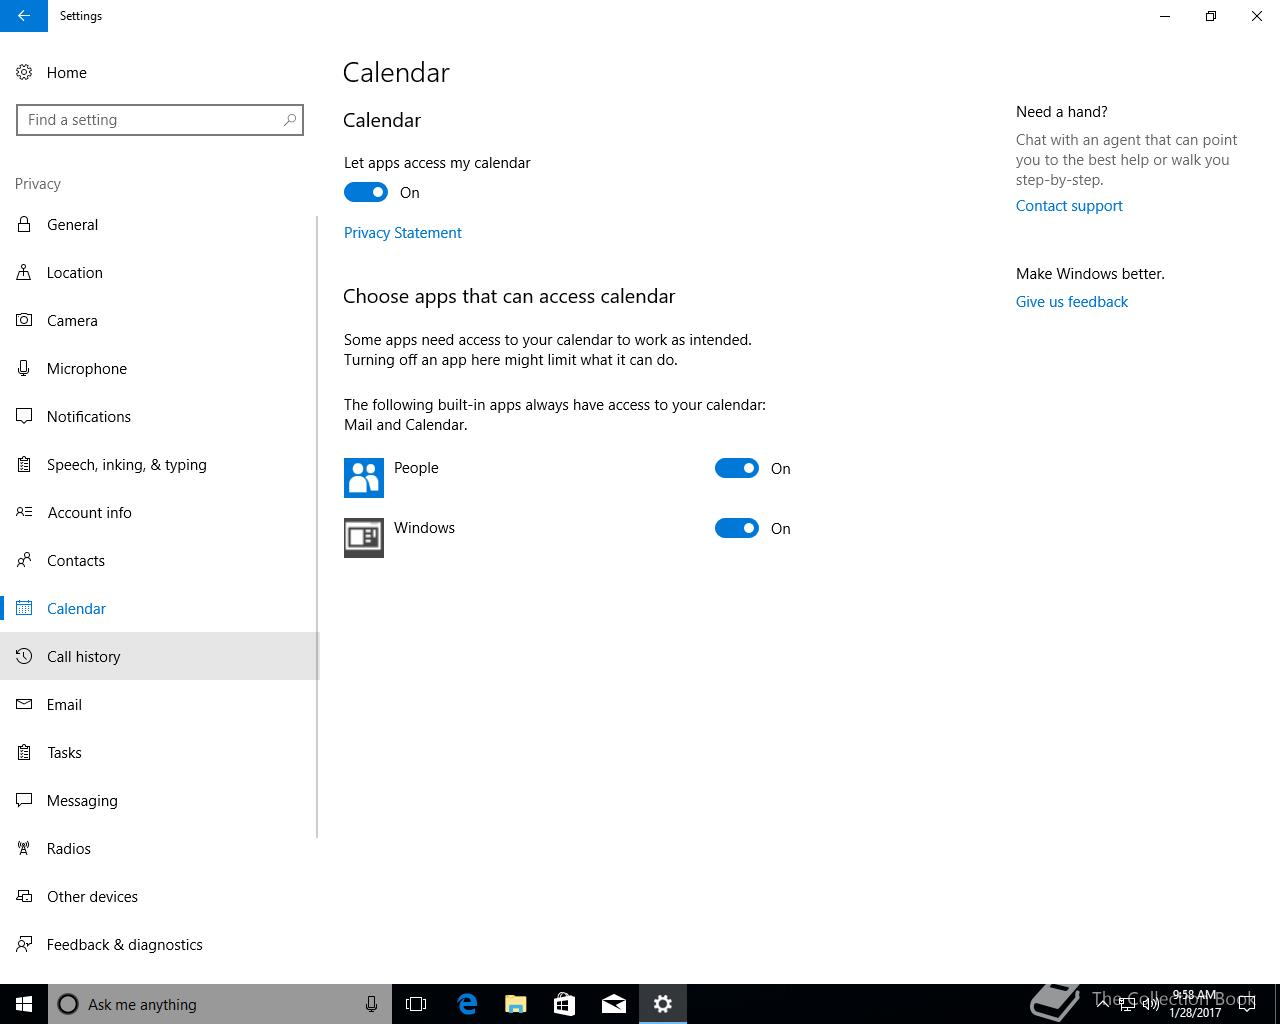Select Other devices in sidebar
Viewport: 1280px width, 1024px height.
(x=160, y=896)
